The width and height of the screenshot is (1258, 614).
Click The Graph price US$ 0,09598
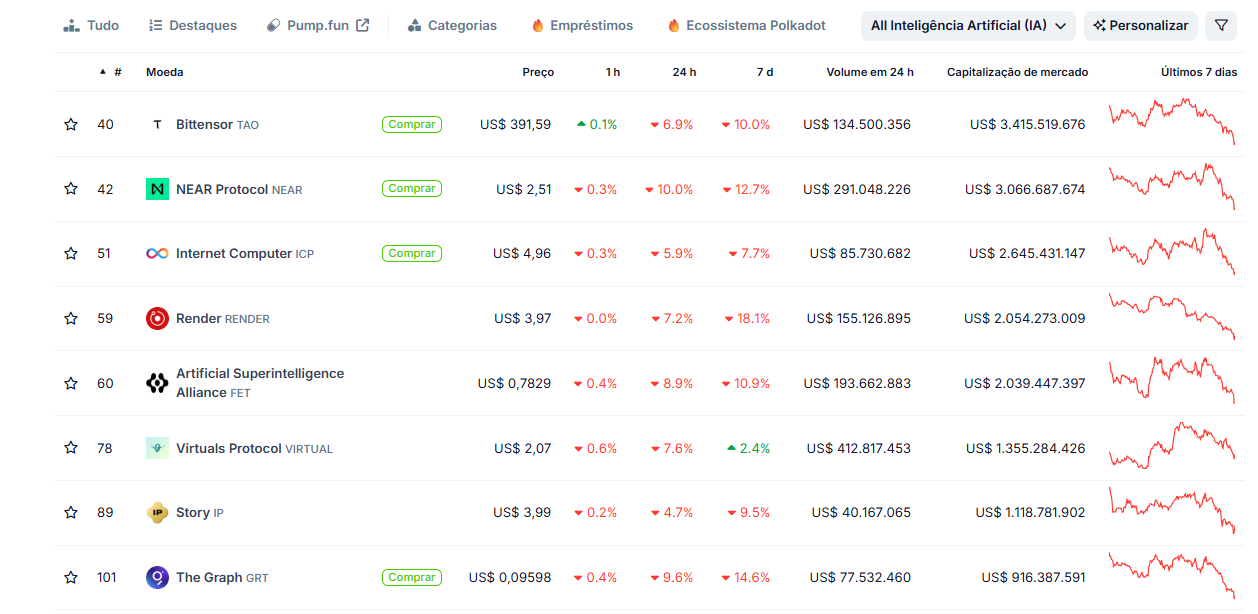click(510, 577)
